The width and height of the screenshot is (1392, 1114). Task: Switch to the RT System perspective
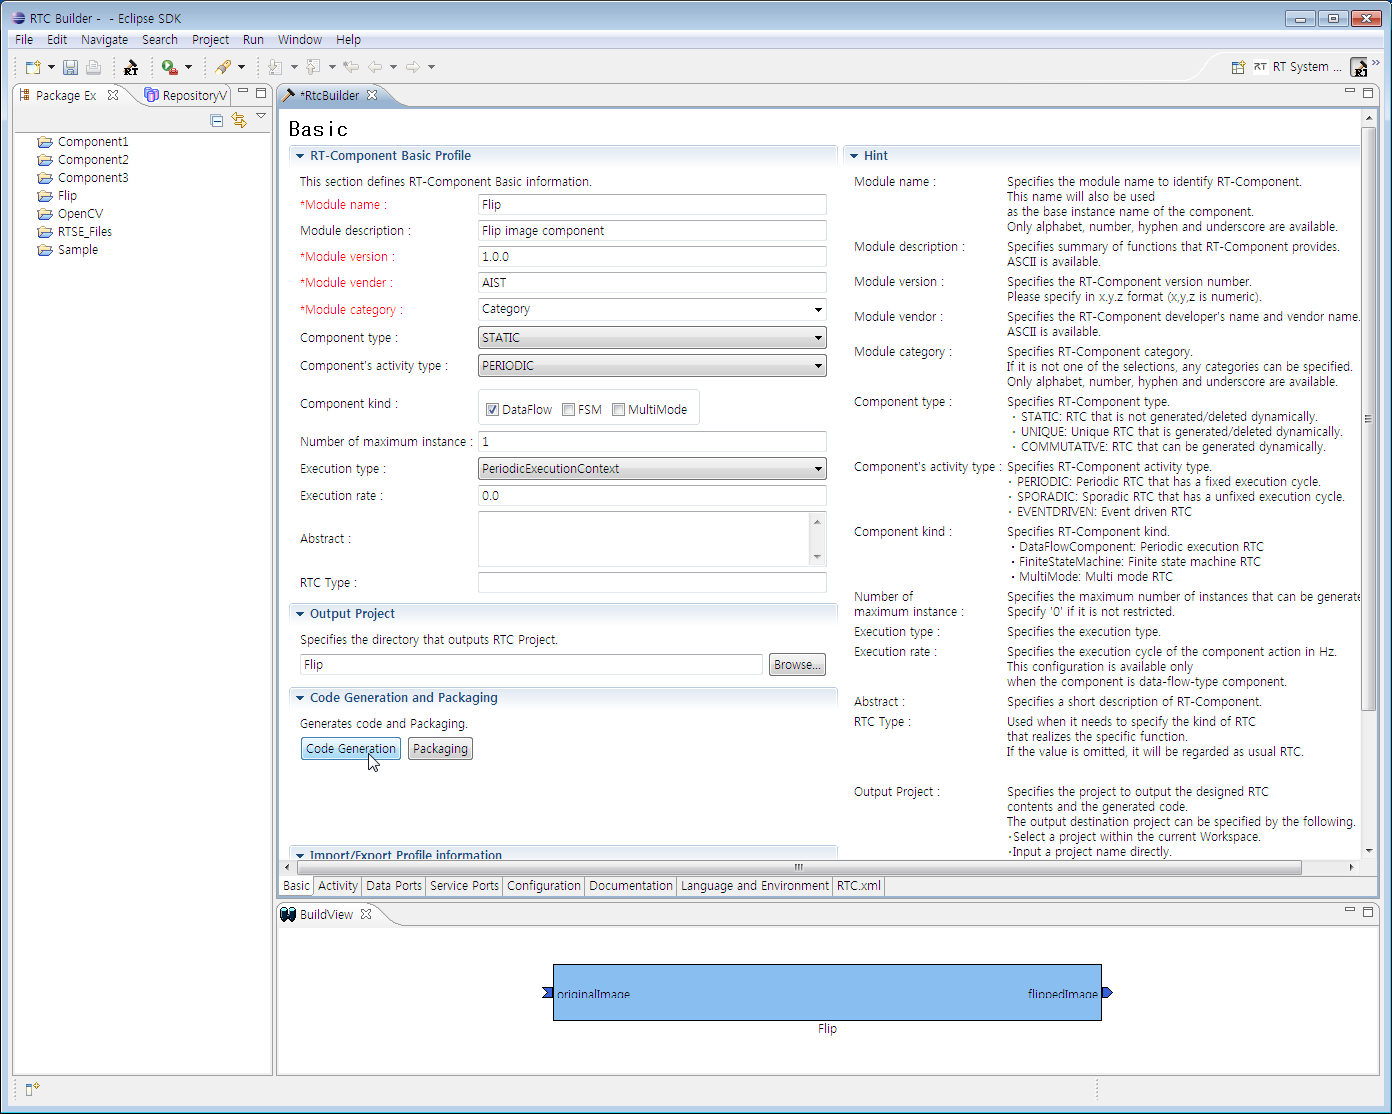[1298, 67]
